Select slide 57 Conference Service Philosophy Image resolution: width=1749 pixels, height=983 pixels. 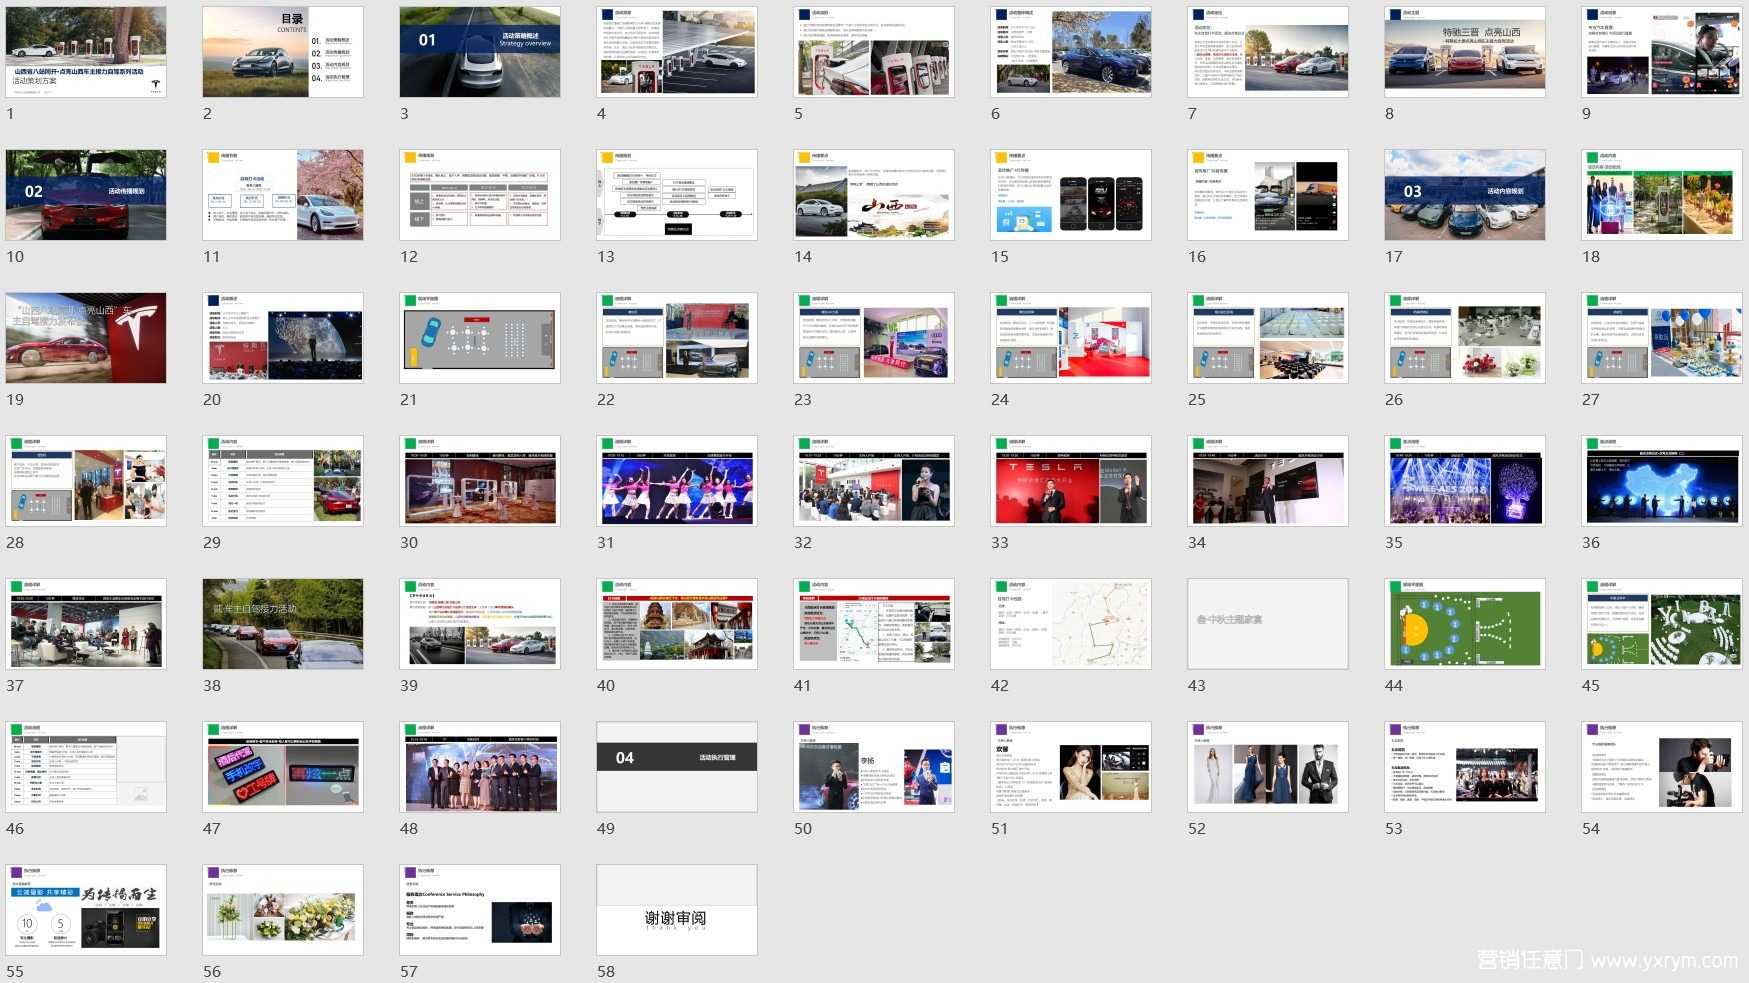point(480,910)
